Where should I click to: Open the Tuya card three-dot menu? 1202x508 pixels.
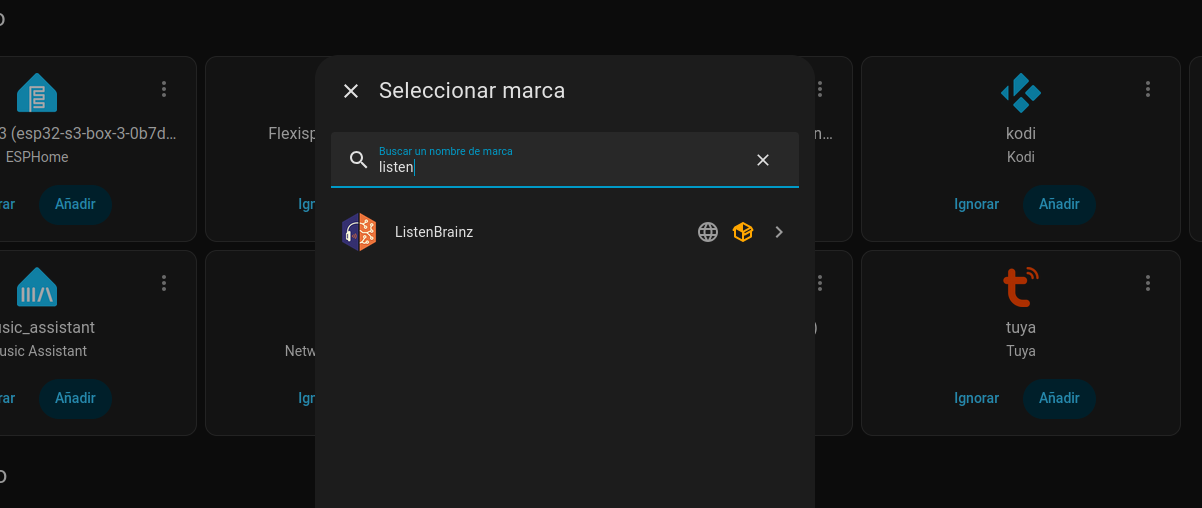[1148, 283]
